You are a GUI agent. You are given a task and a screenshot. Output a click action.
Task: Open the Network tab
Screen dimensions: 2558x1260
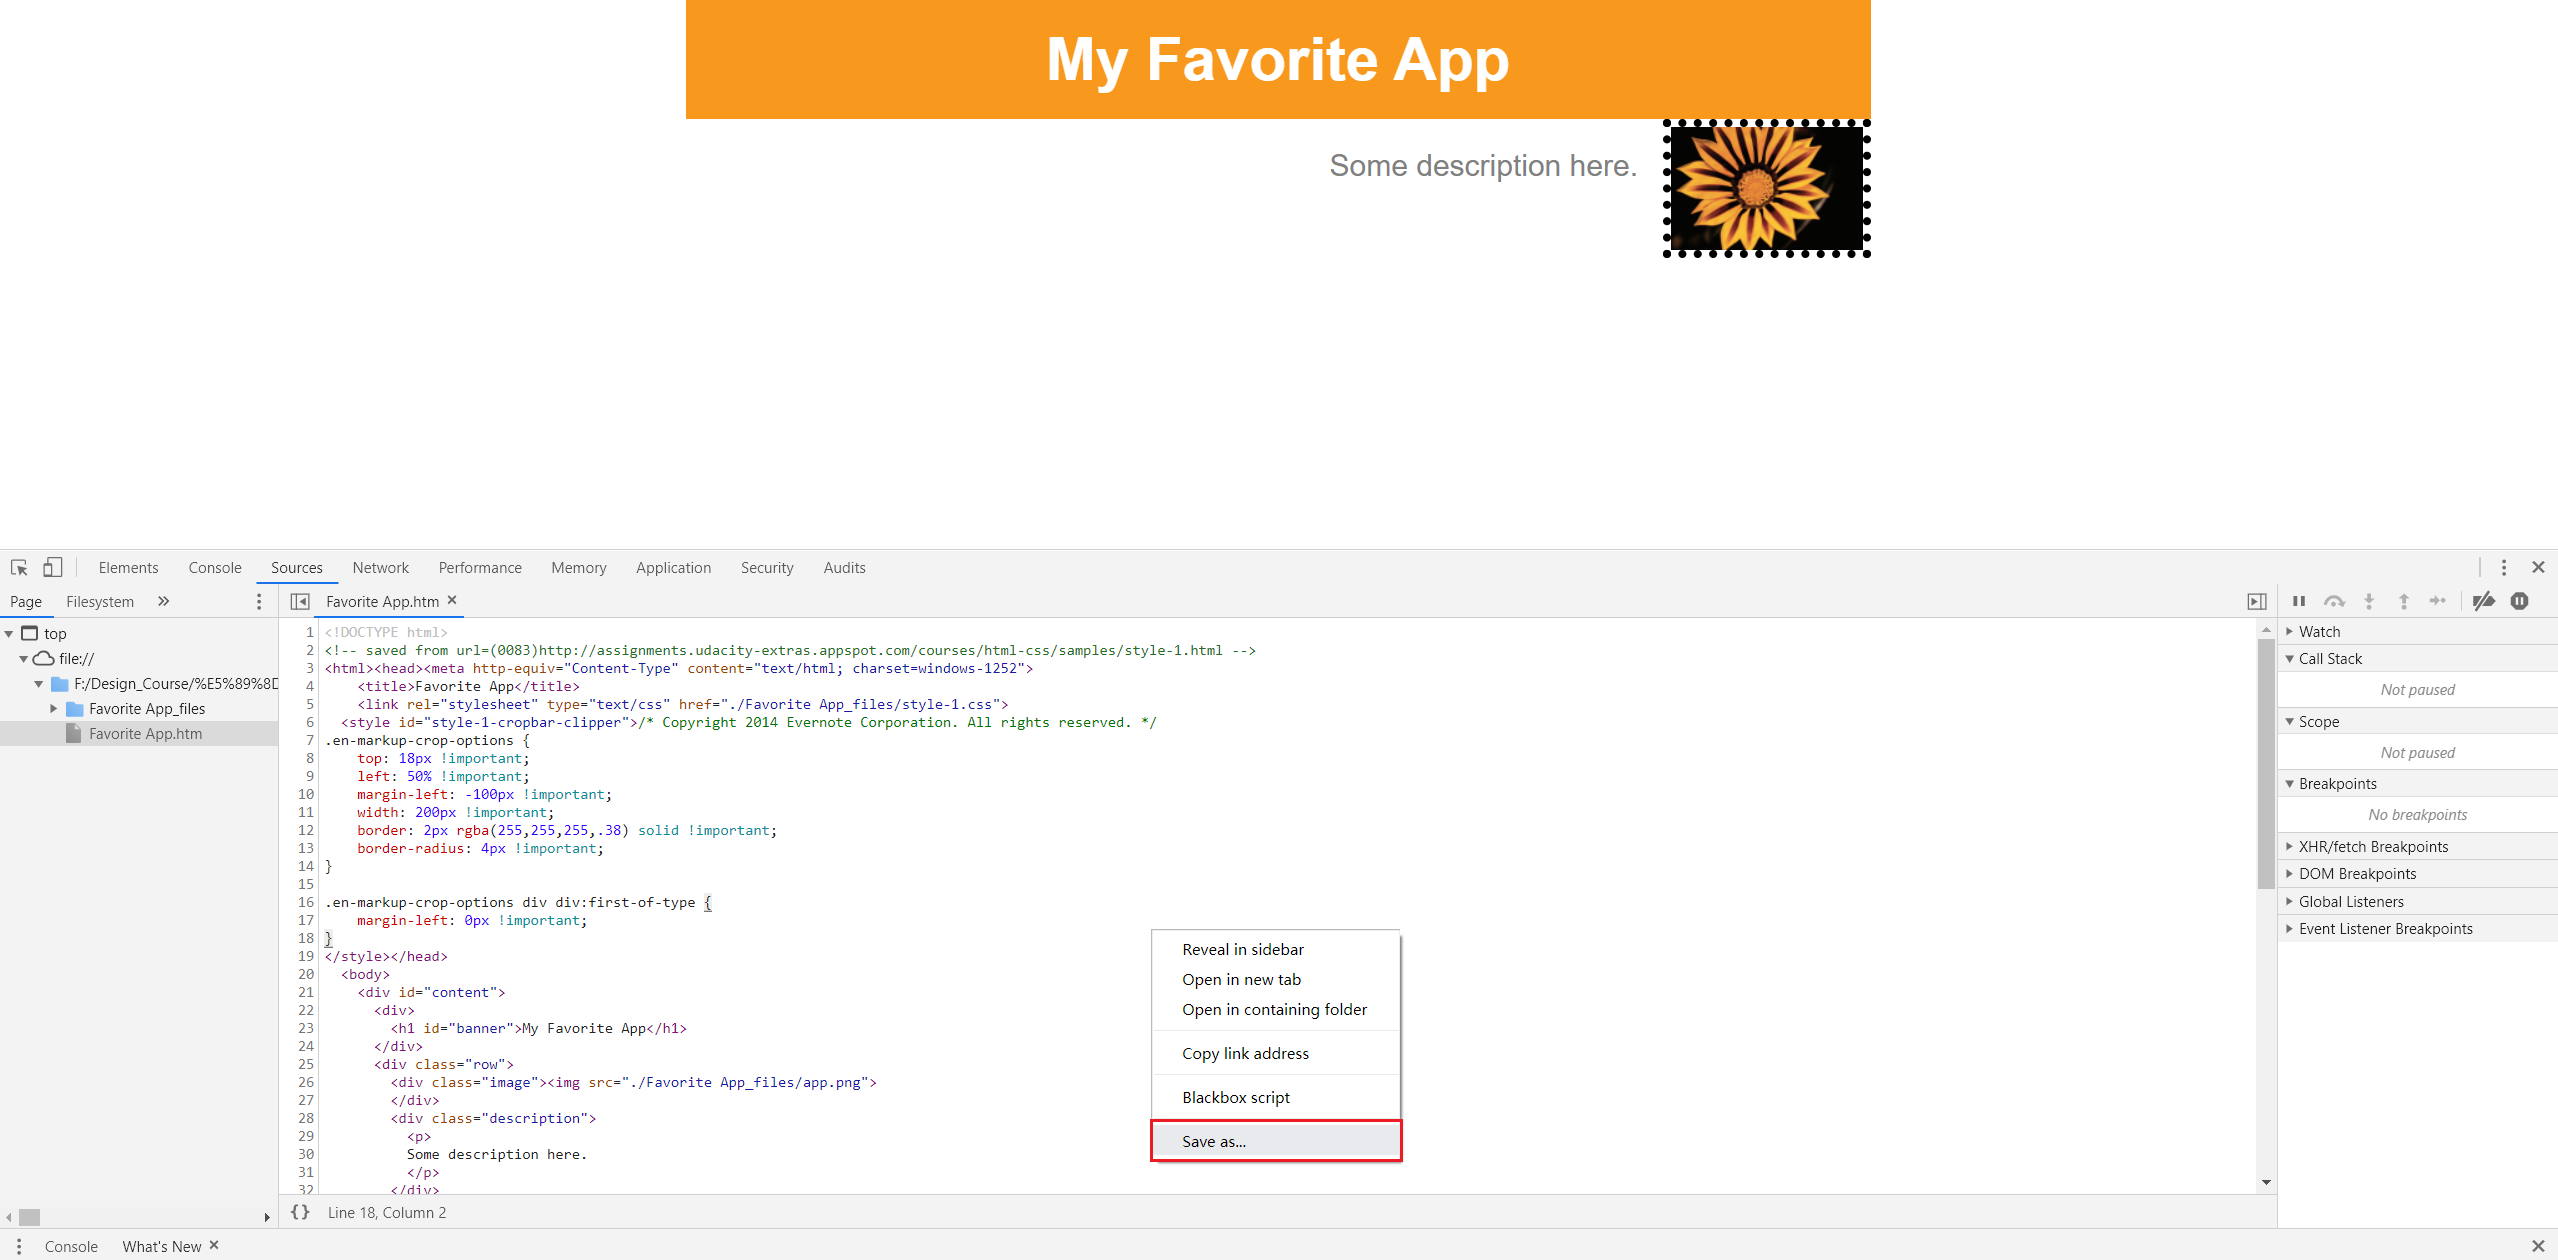[380, 568]
